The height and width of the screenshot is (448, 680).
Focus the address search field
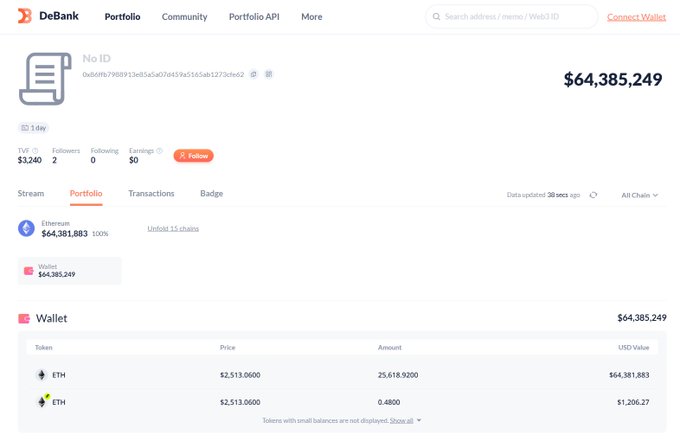point(512,17)
